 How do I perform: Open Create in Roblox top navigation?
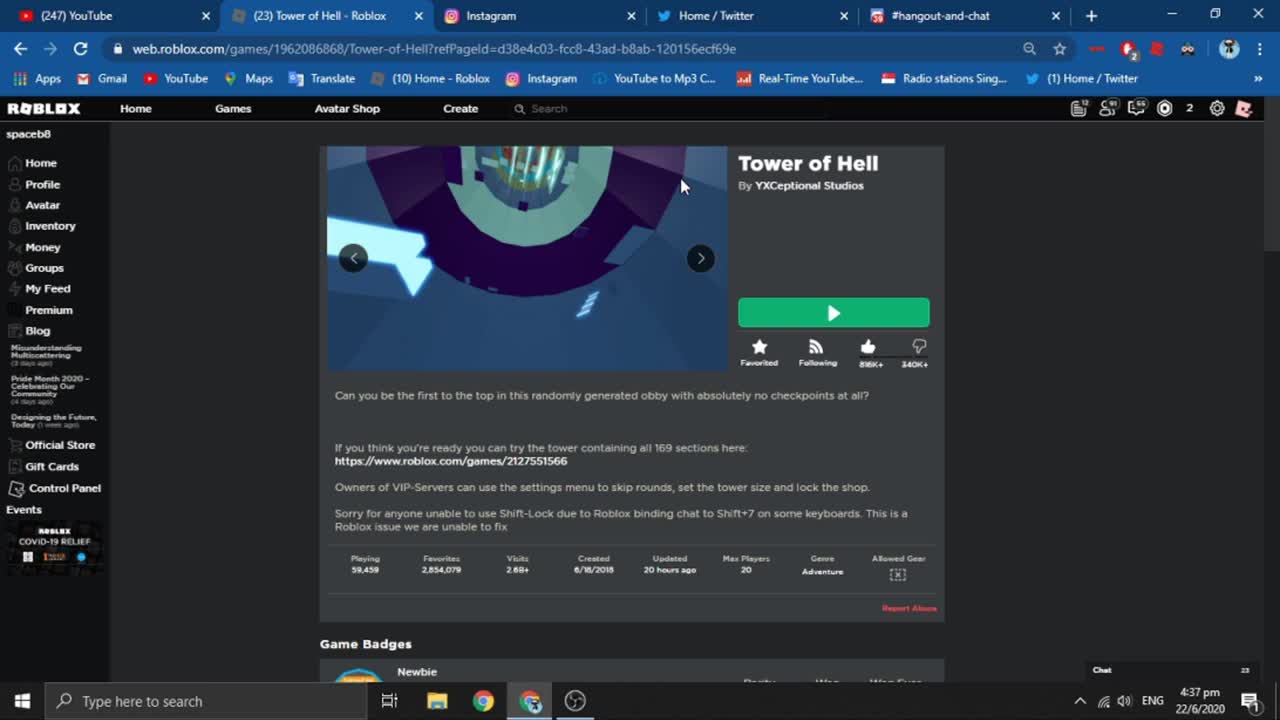click(x=461, y=109)
